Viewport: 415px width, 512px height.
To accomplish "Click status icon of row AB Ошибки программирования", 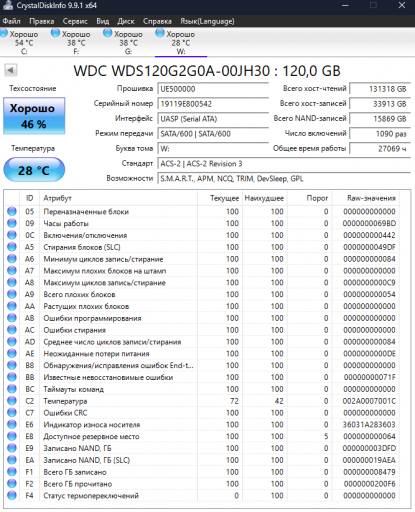I will click(x=12, y=318).
